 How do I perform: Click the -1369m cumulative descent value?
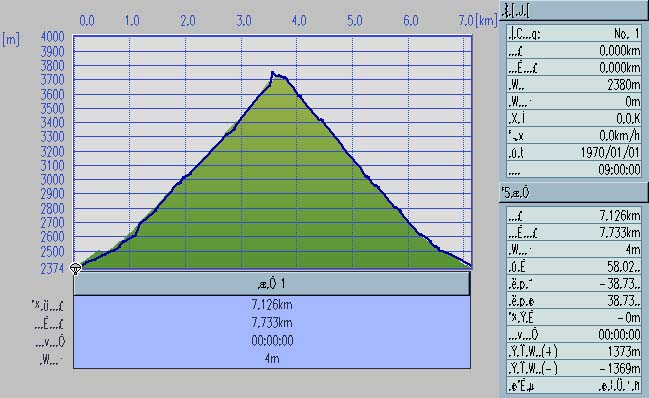(620, 369)
